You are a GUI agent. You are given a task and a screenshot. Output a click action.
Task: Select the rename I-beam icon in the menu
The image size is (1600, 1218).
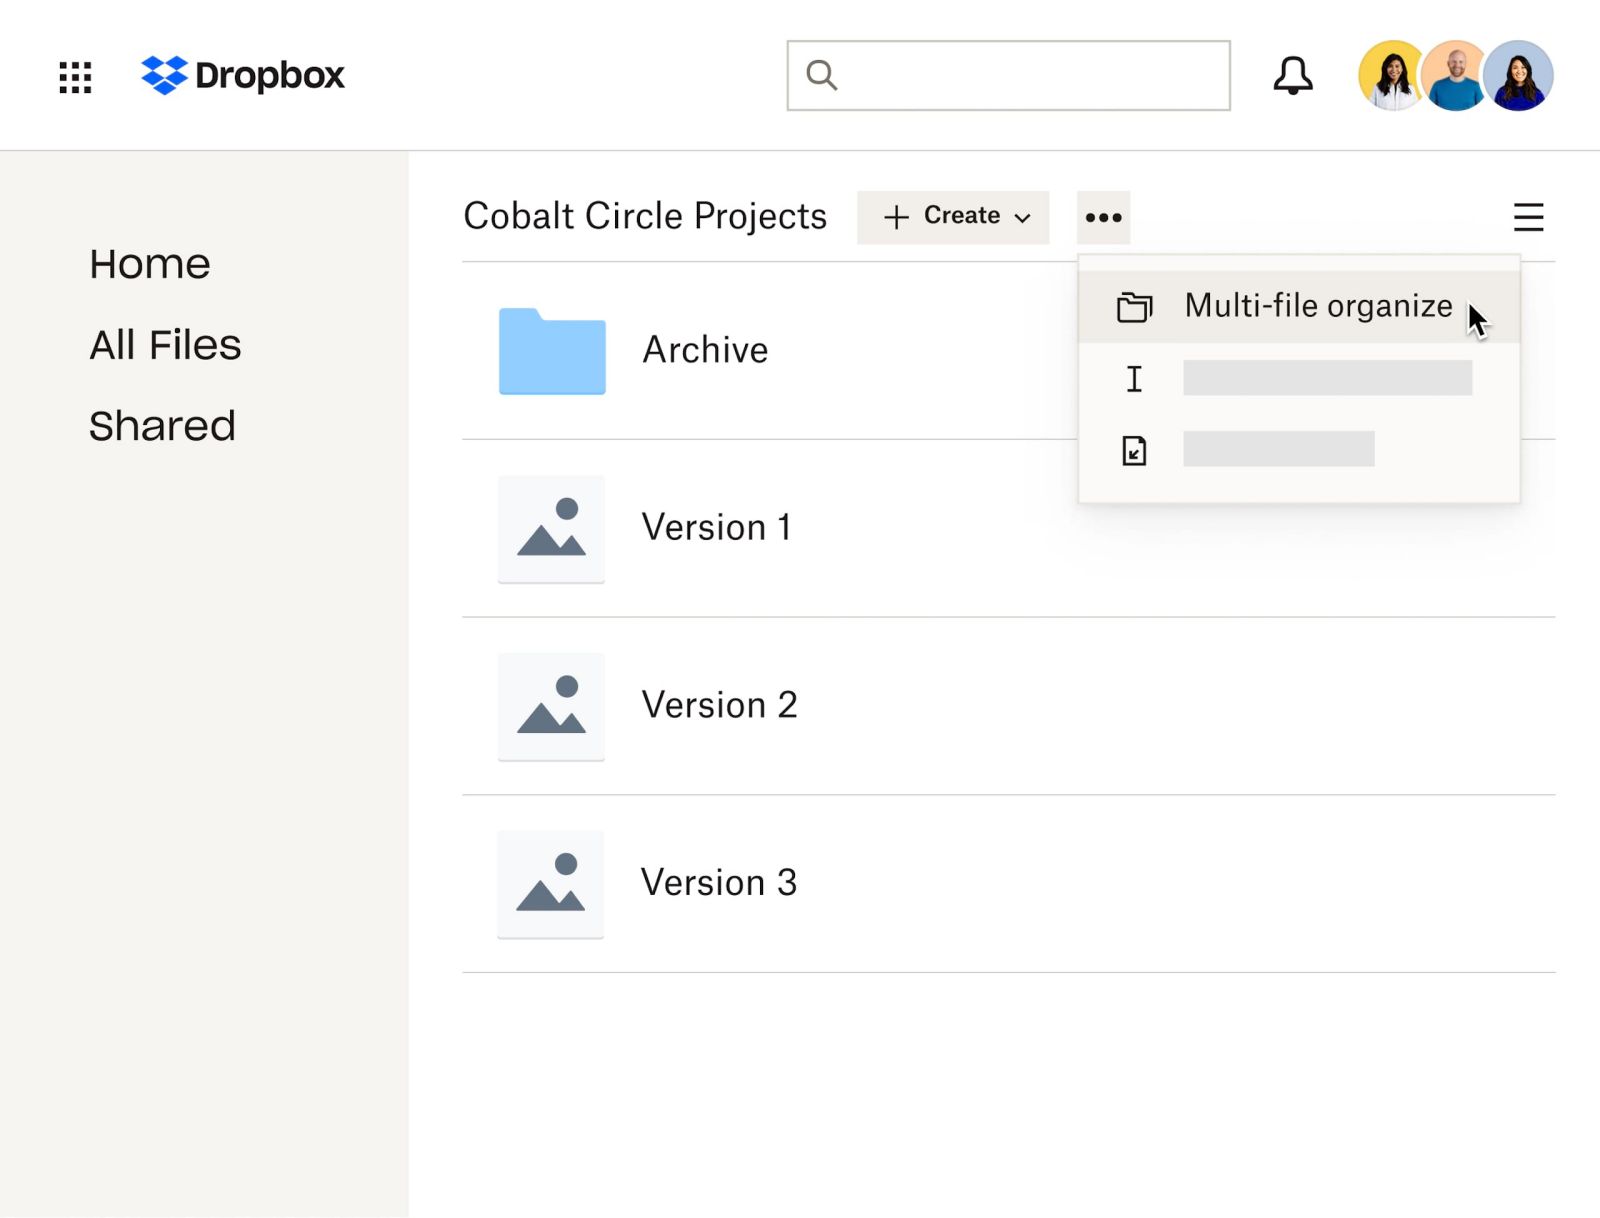tap(1133, 378)
